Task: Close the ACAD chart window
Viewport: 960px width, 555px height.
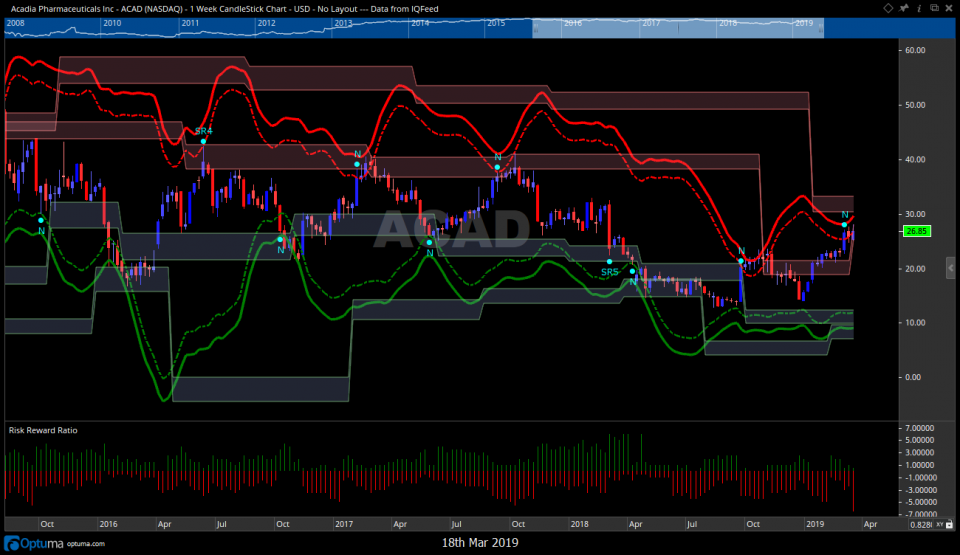Action: [950, 8]
